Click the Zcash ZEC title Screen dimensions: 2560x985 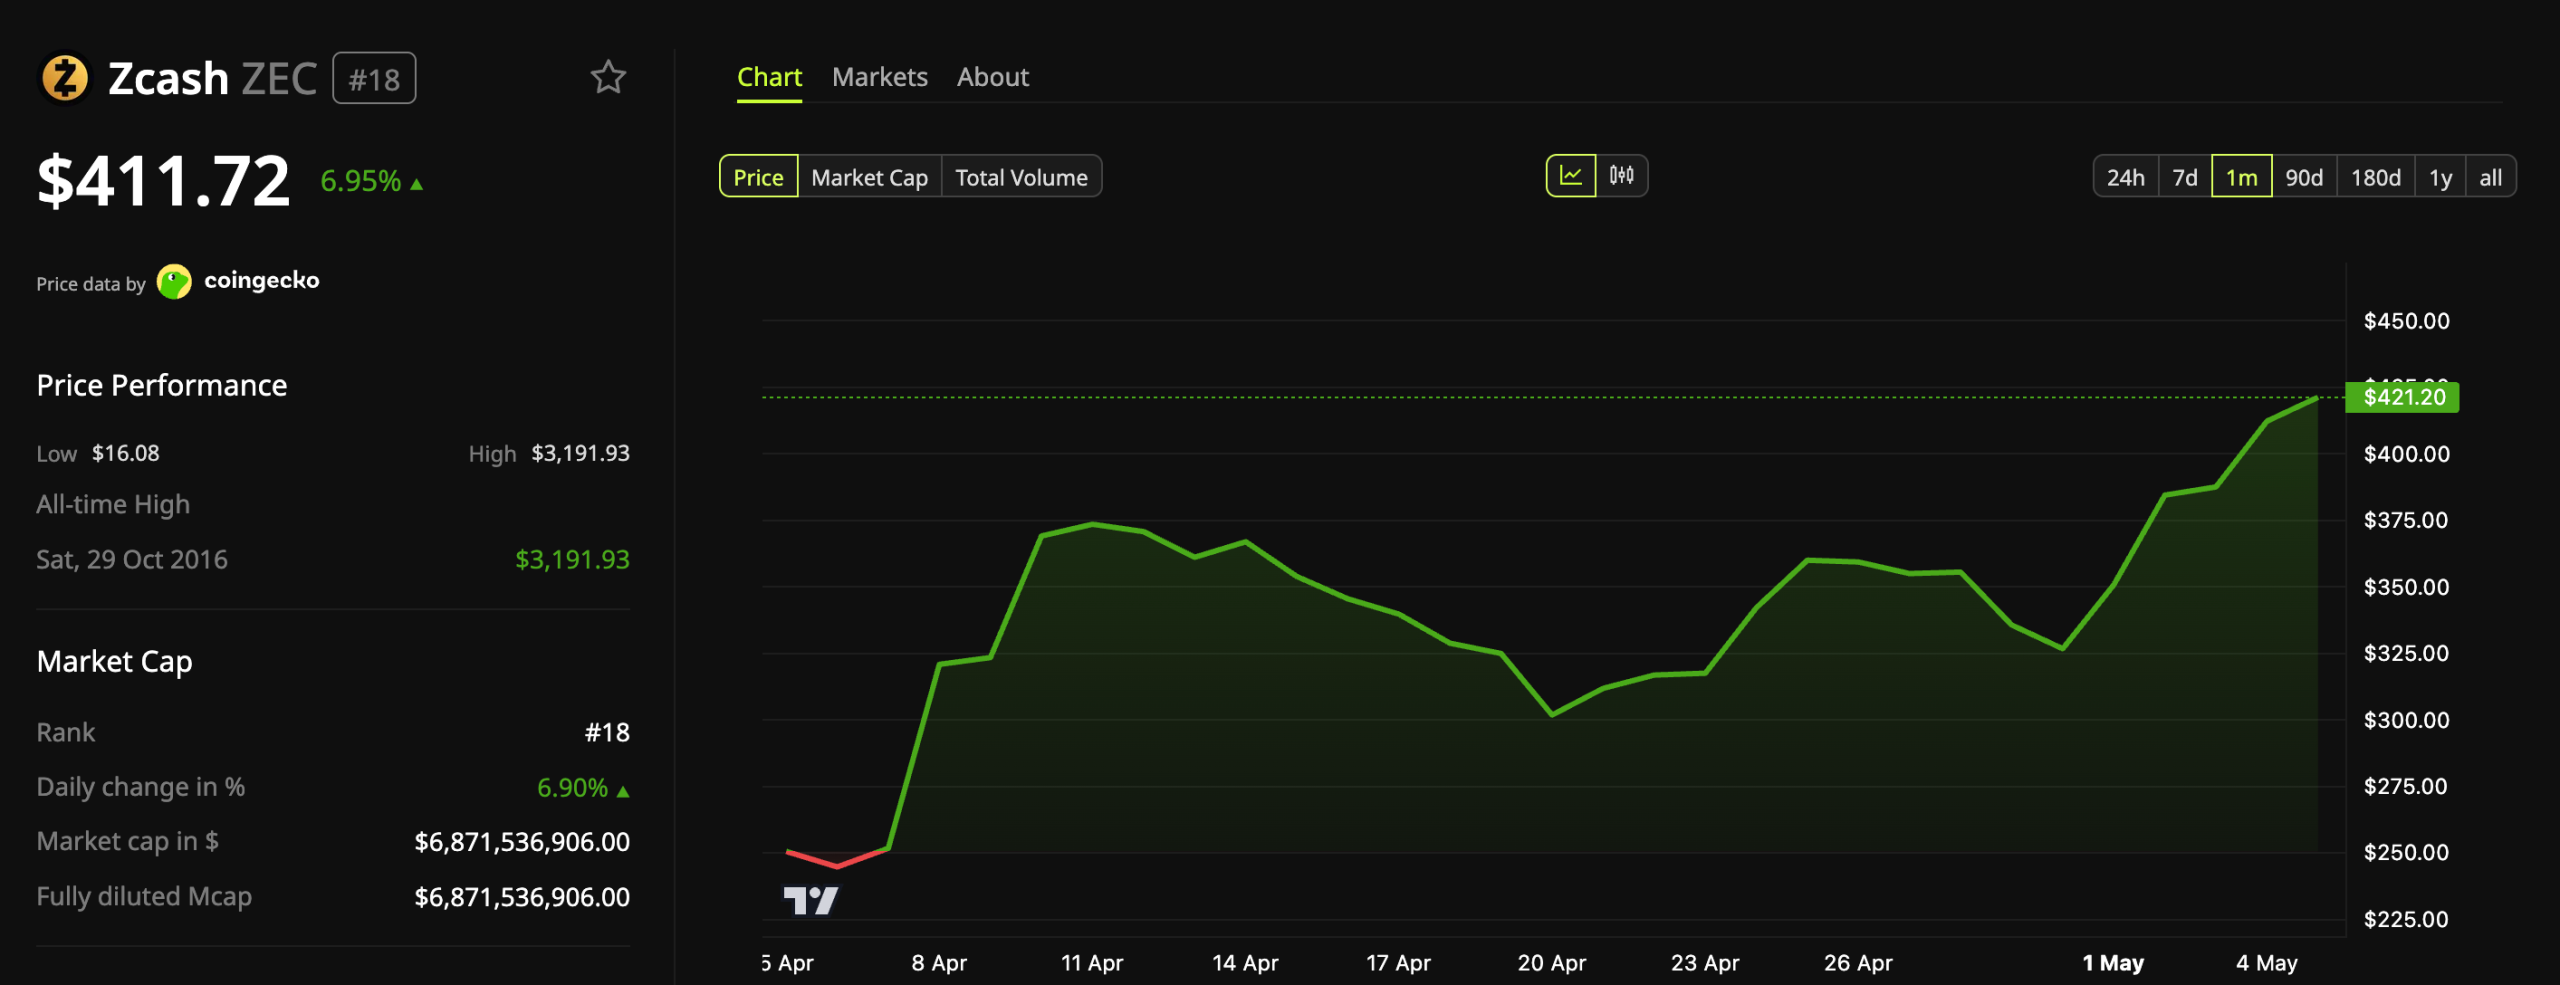point(212,78)
